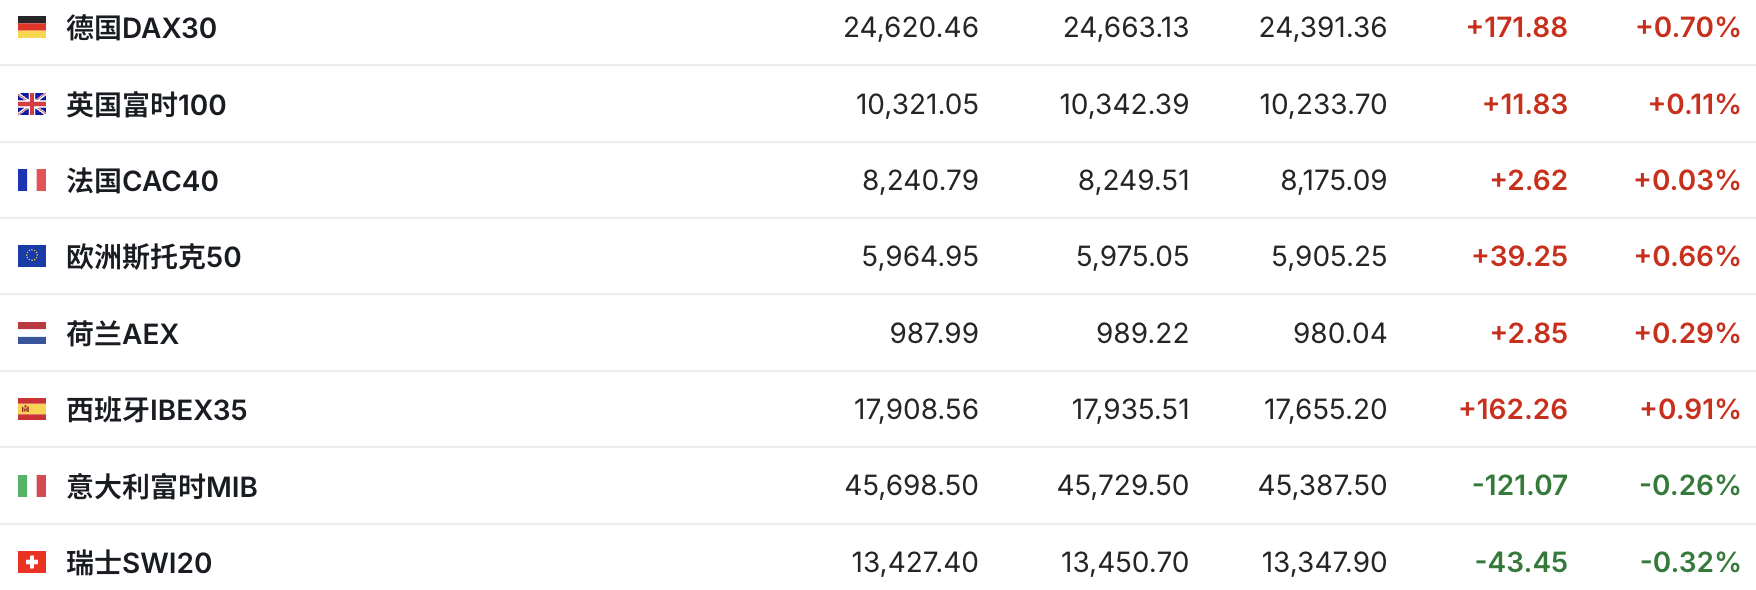Click the MIB percent change -0.26%

[1689, 486]
